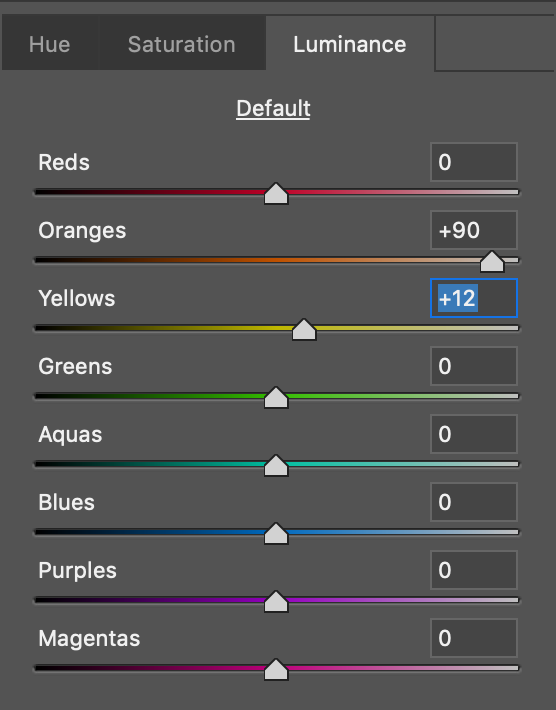Click the Oranges +90 value field

coord(474,230)
